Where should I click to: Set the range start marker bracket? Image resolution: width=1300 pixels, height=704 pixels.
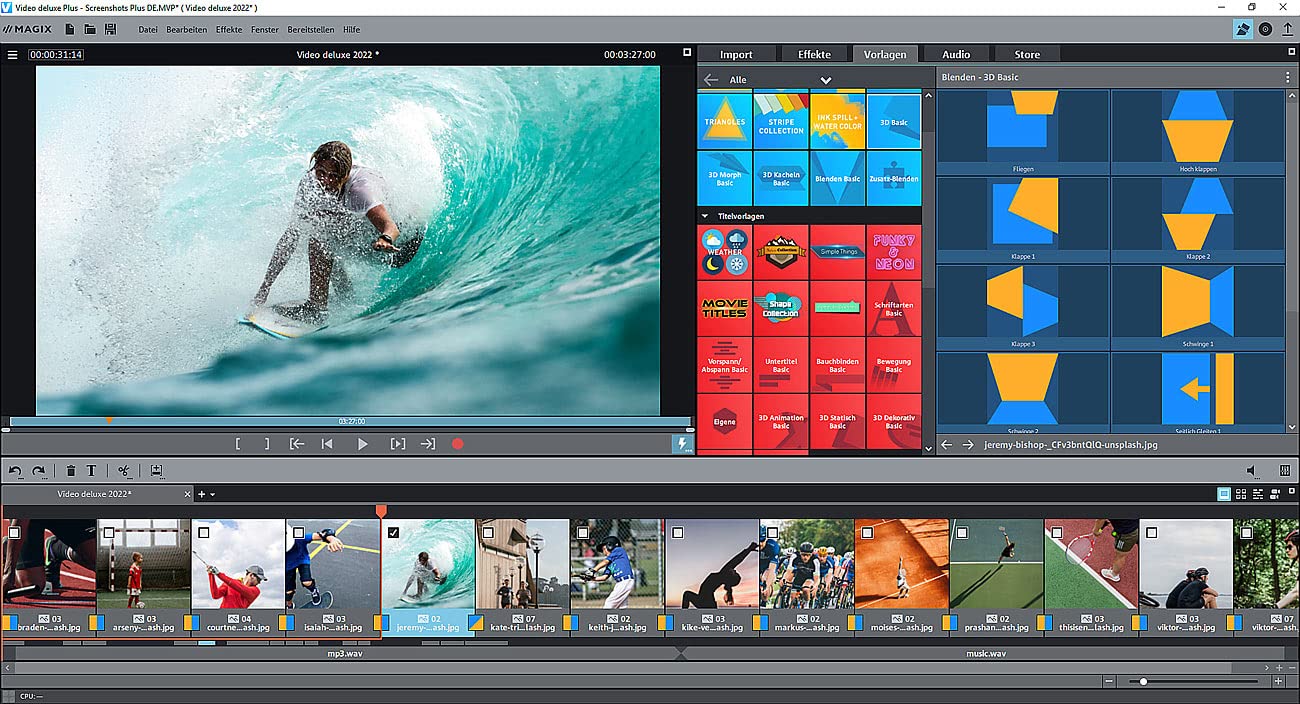coord(237,444)
